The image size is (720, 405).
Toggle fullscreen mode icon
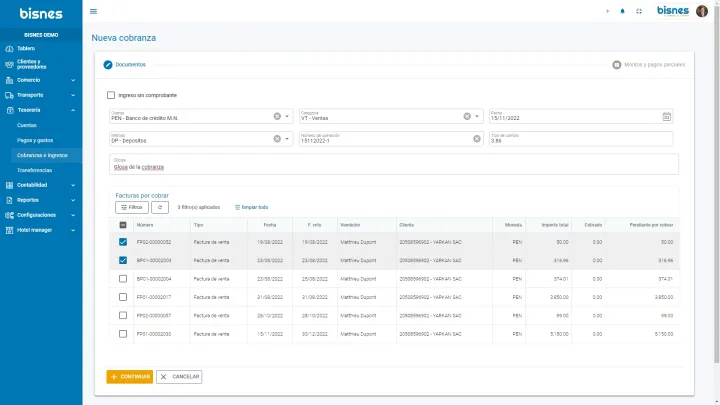(x=639, y=11)
